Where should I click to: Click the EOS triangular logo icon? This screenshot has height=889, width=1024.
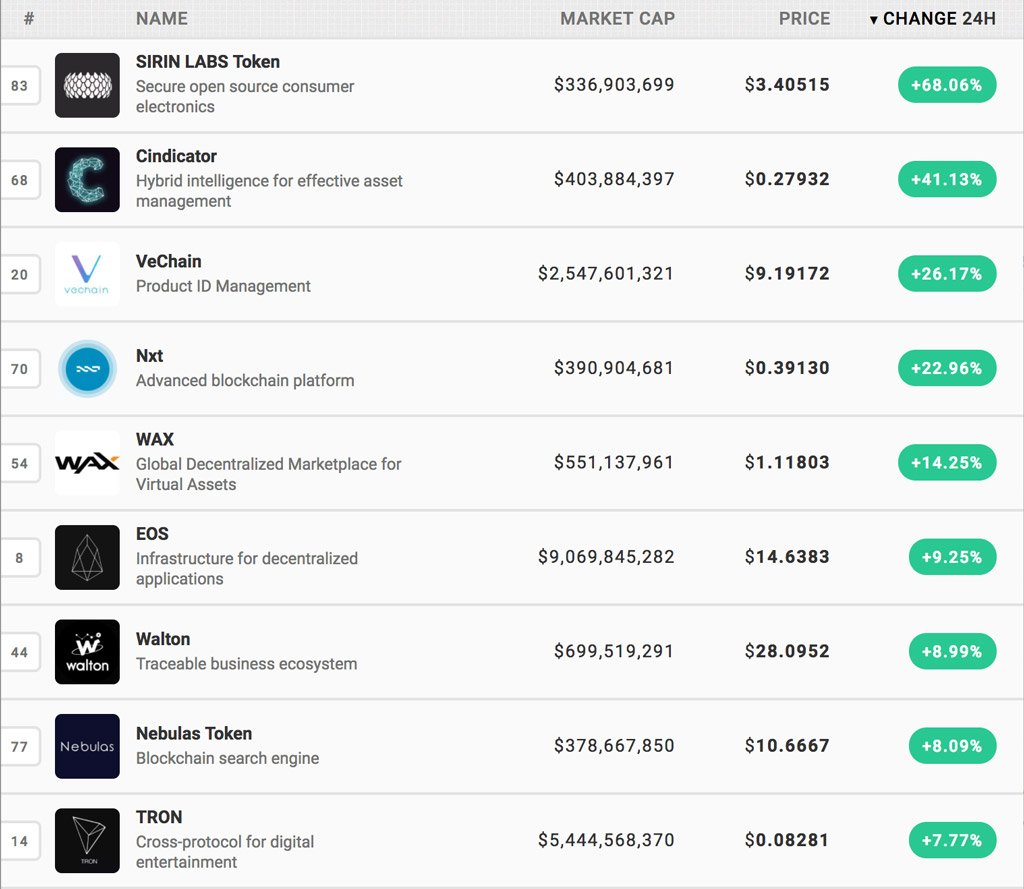87,557
